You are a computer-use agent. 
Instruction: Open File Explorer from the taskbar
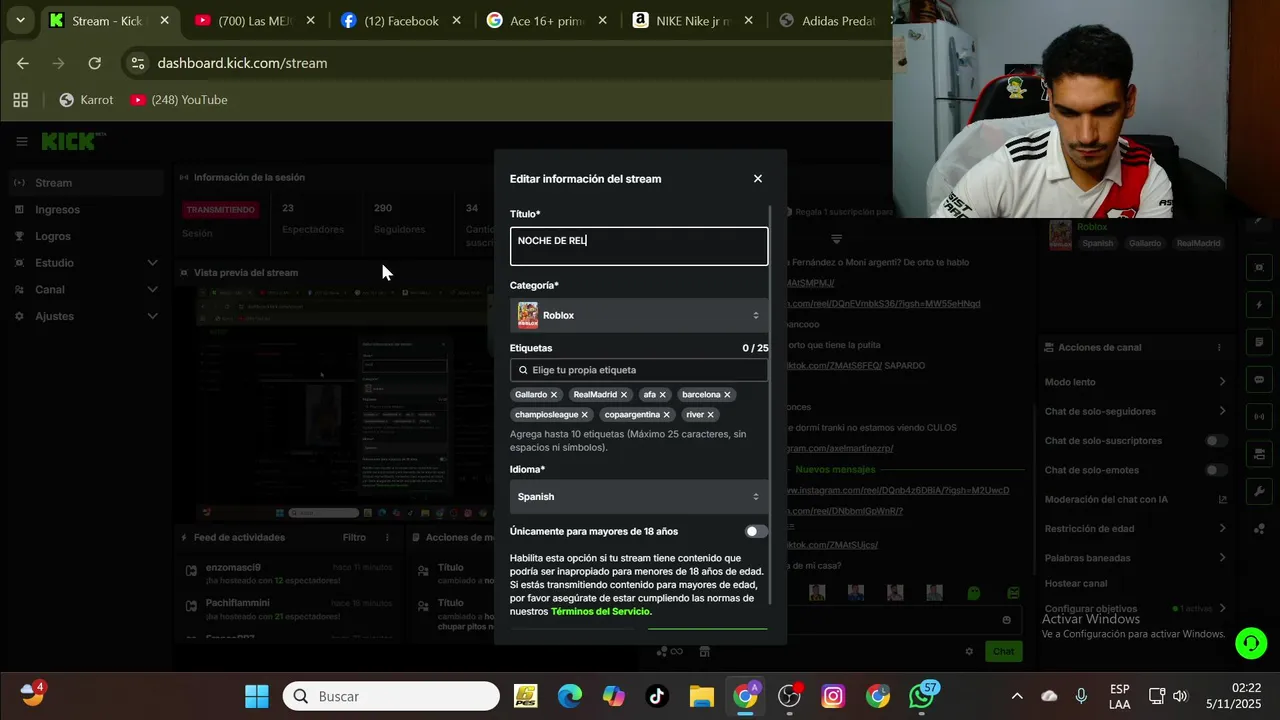pos(701,696)
